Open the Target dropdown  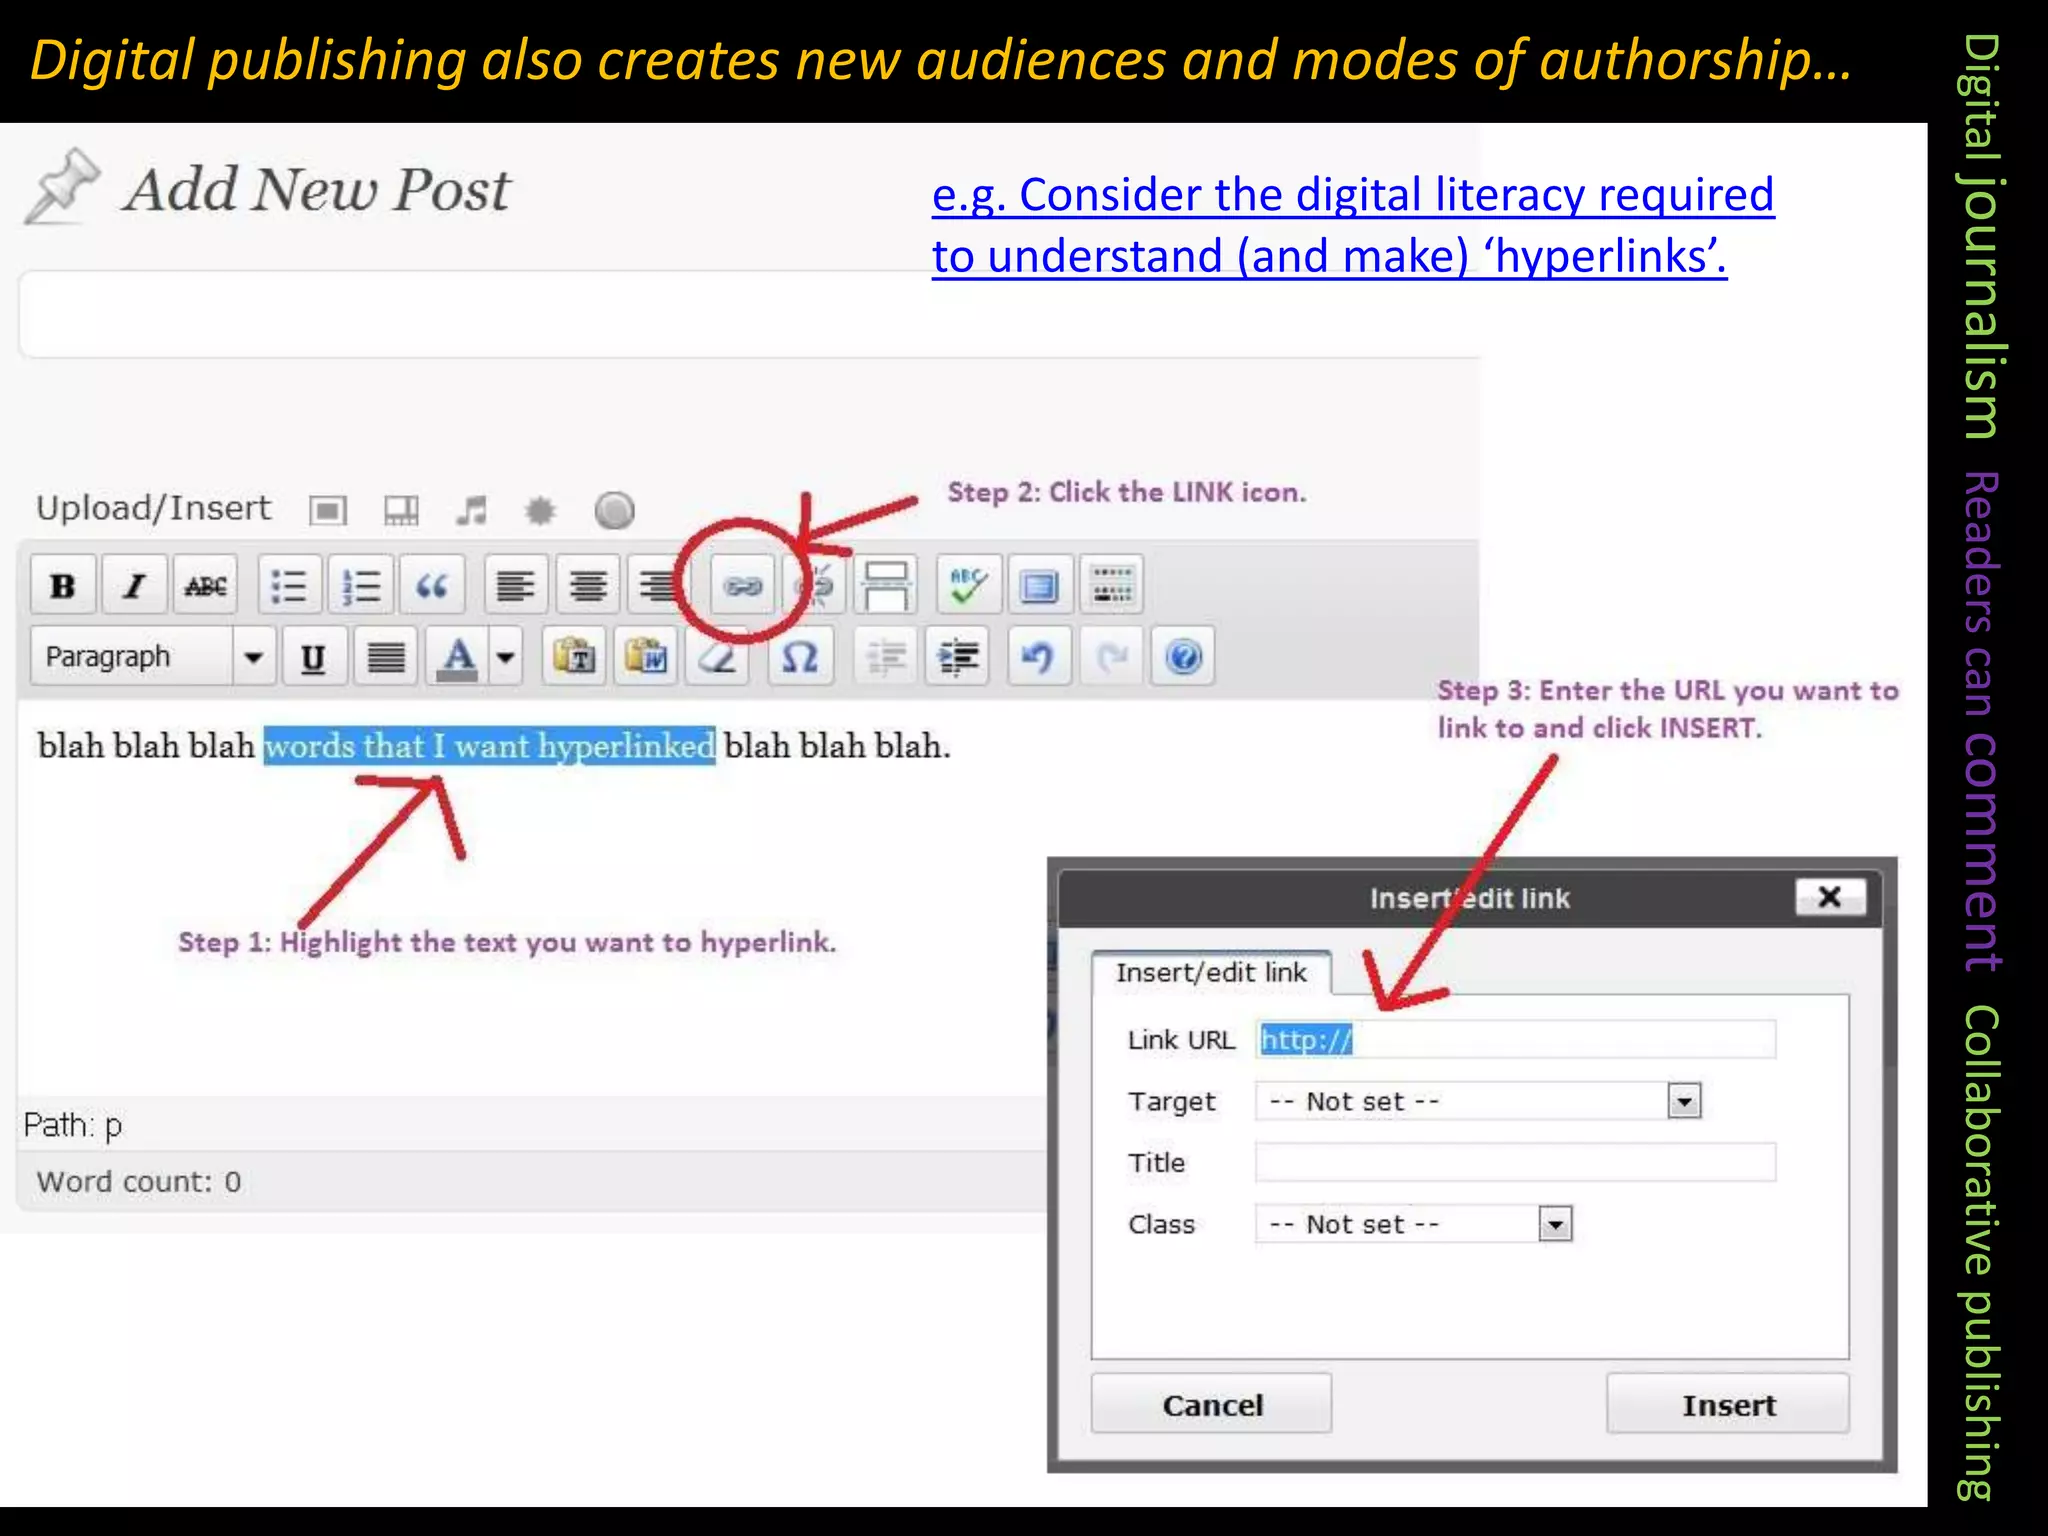1479,1101
